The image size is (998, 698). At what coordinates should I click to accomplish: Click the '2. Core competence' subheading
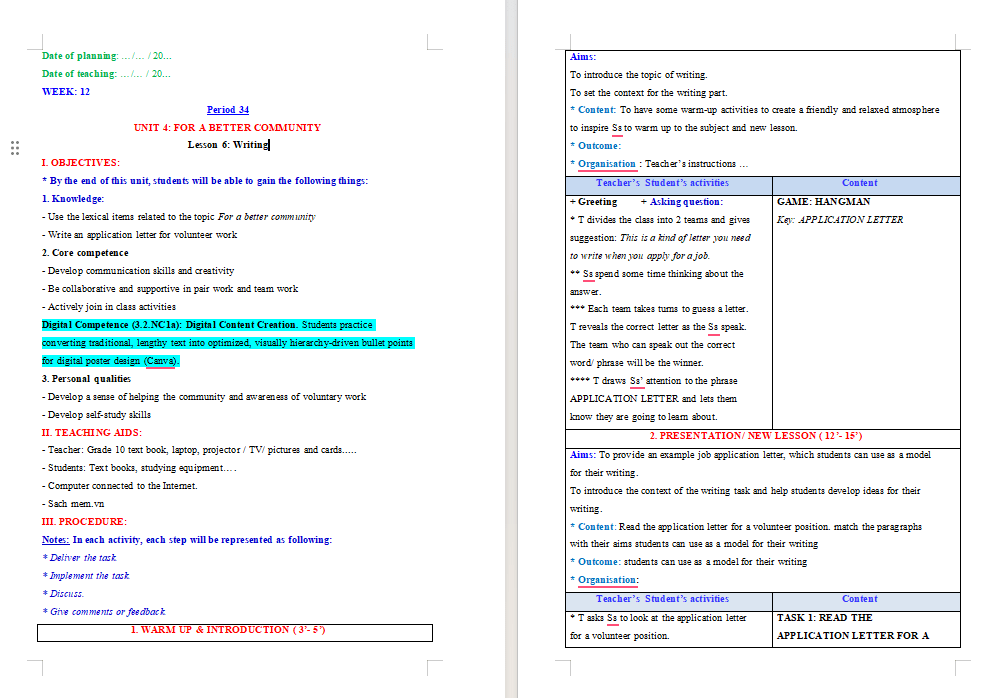85,253
